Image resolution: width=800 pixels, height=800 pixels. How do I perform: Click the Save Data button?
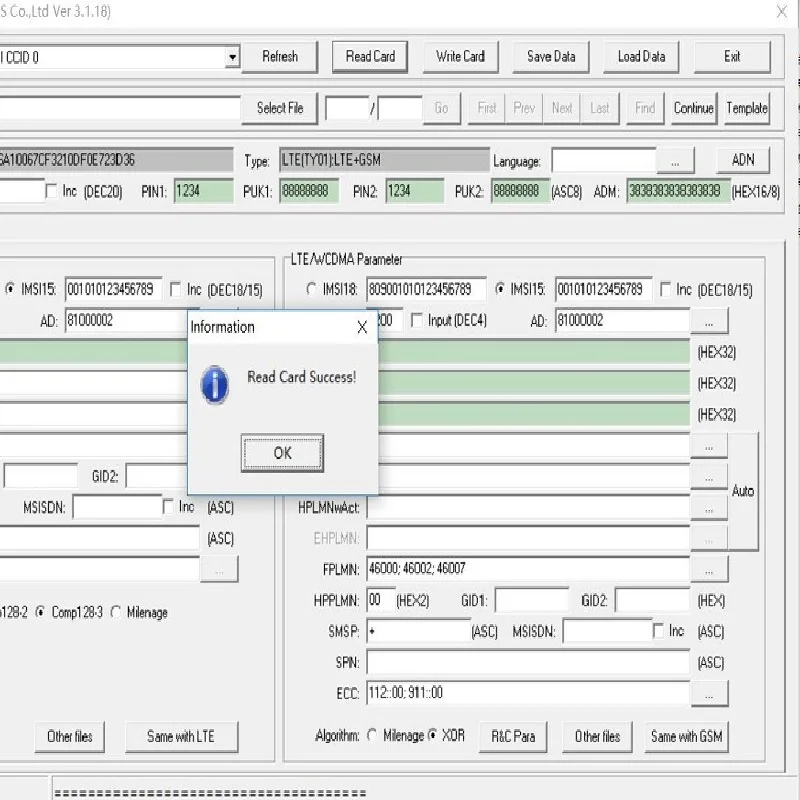[x=551, y=57]
